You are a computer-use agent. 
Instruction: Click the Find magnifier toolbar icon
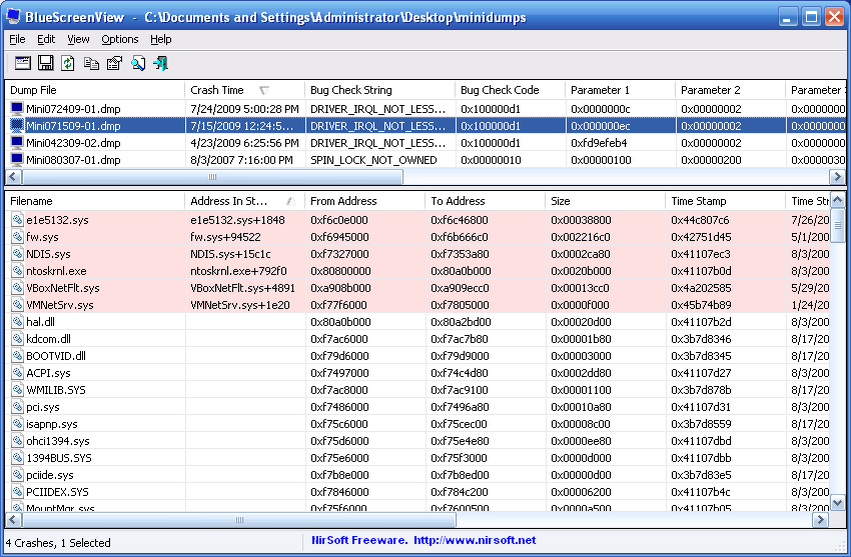[137, 63]
